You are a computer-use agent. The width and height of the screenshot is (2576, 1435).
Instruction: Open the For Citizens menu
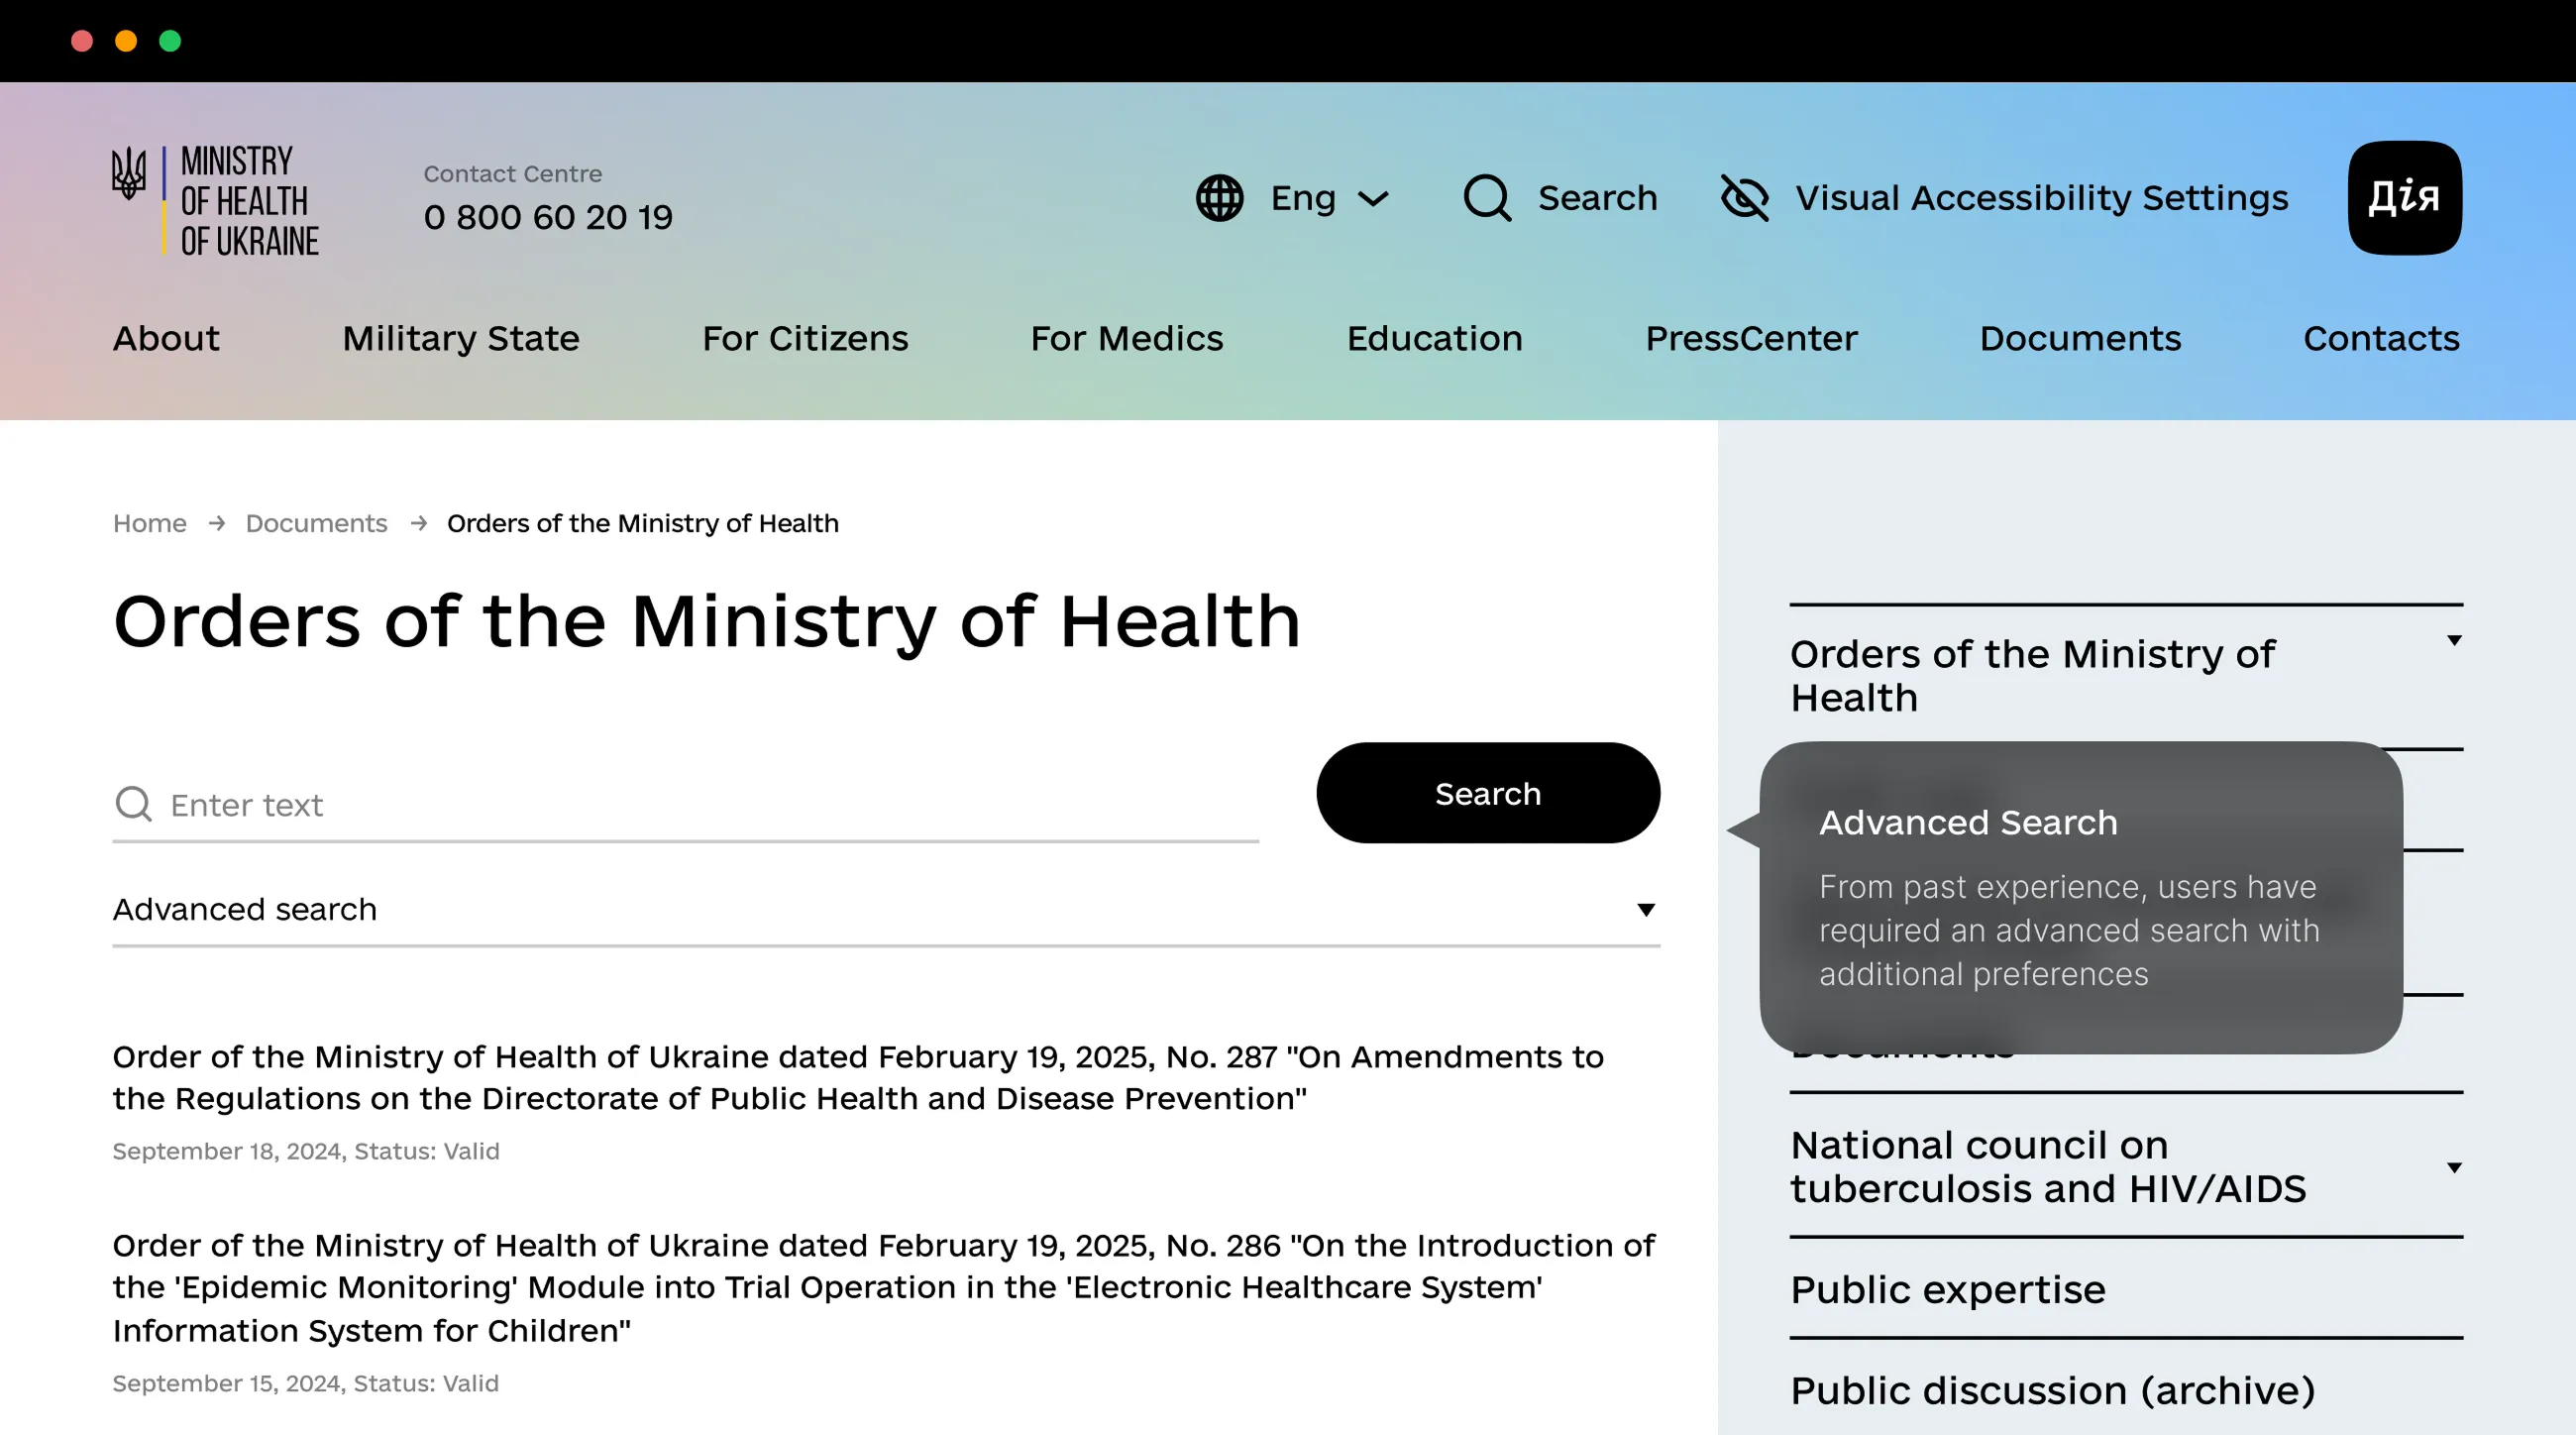805,339
